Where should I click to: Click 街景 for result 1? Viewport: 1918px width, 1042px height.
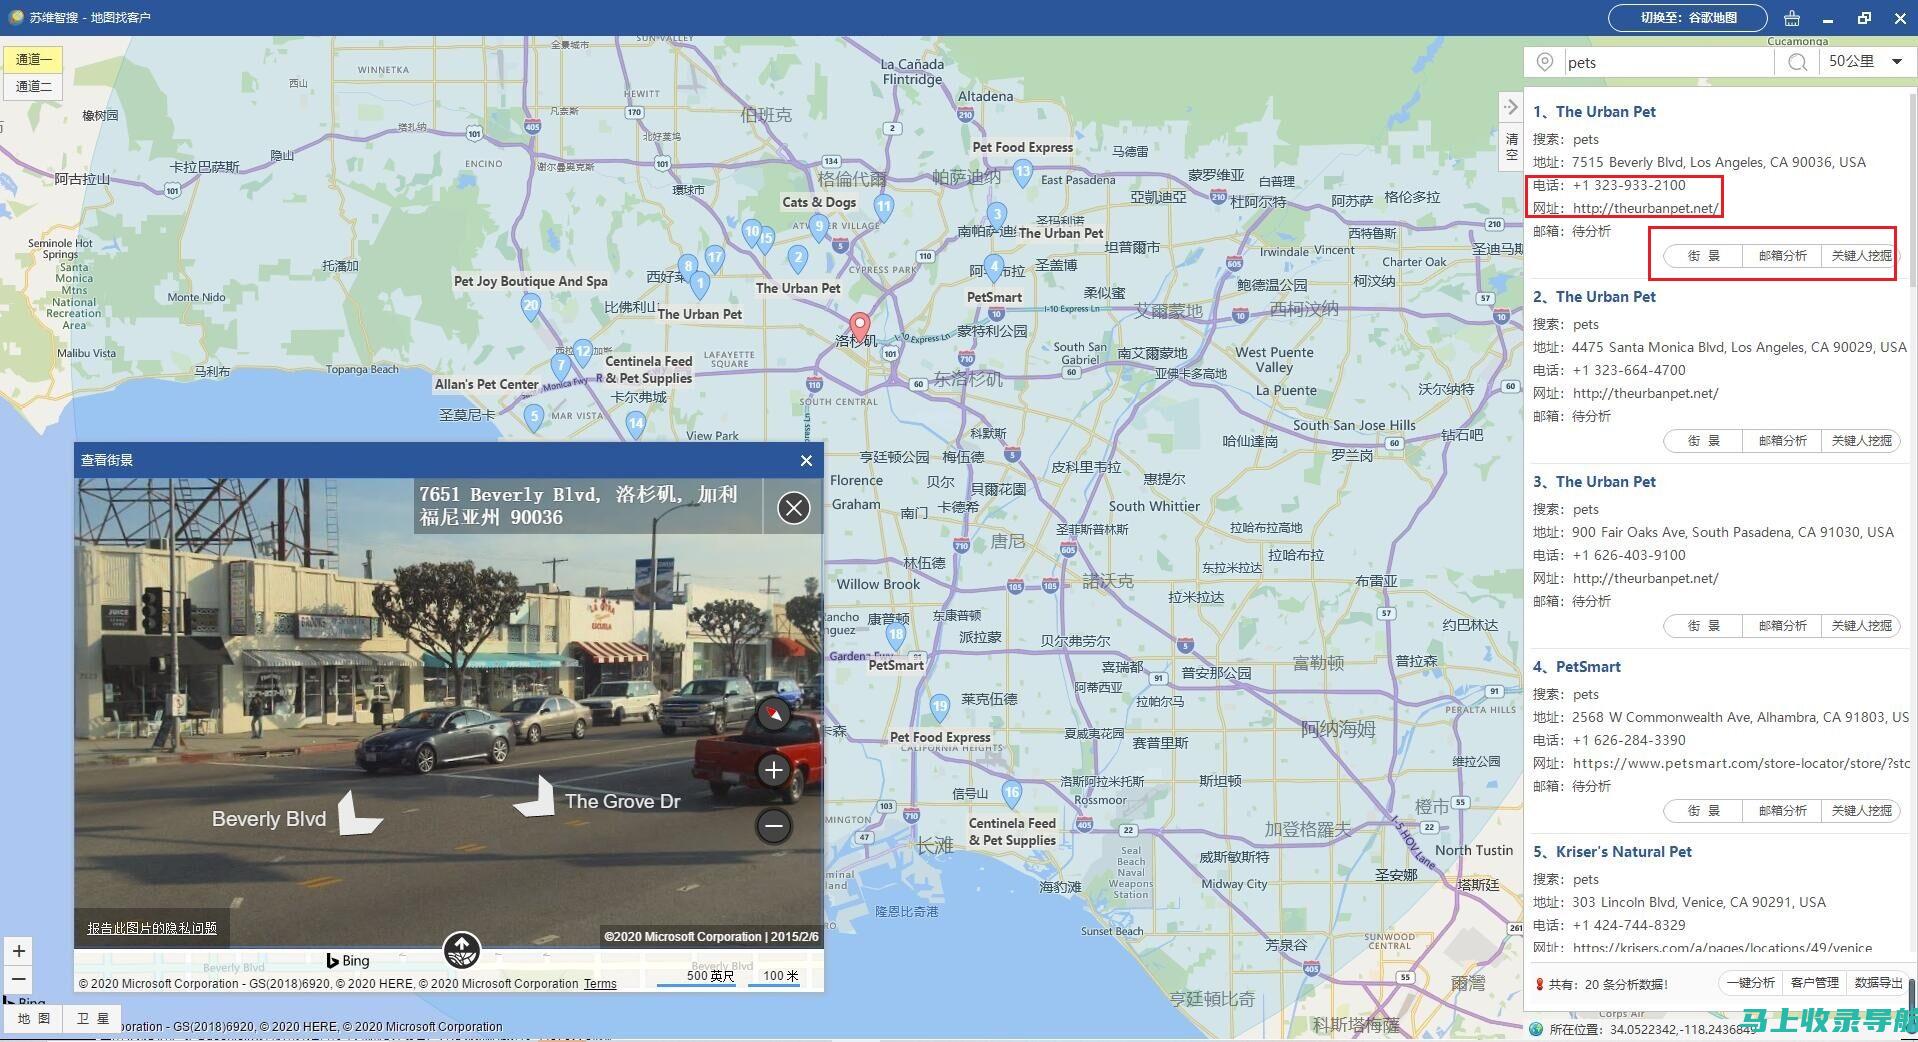(x=1703, y=256)
